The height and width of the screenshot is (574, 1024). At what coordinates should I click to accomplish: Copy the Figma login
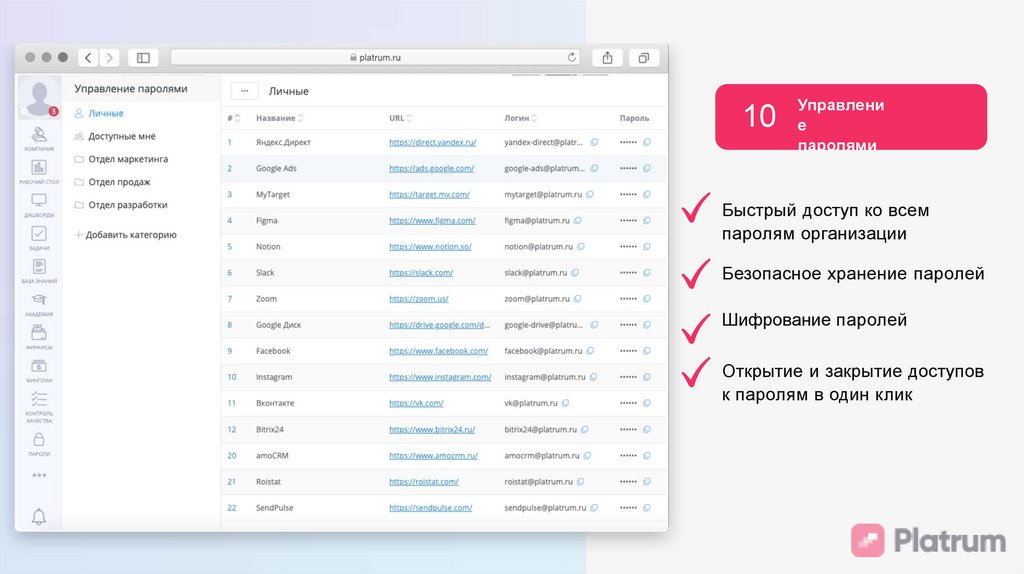tap(577, 221)
